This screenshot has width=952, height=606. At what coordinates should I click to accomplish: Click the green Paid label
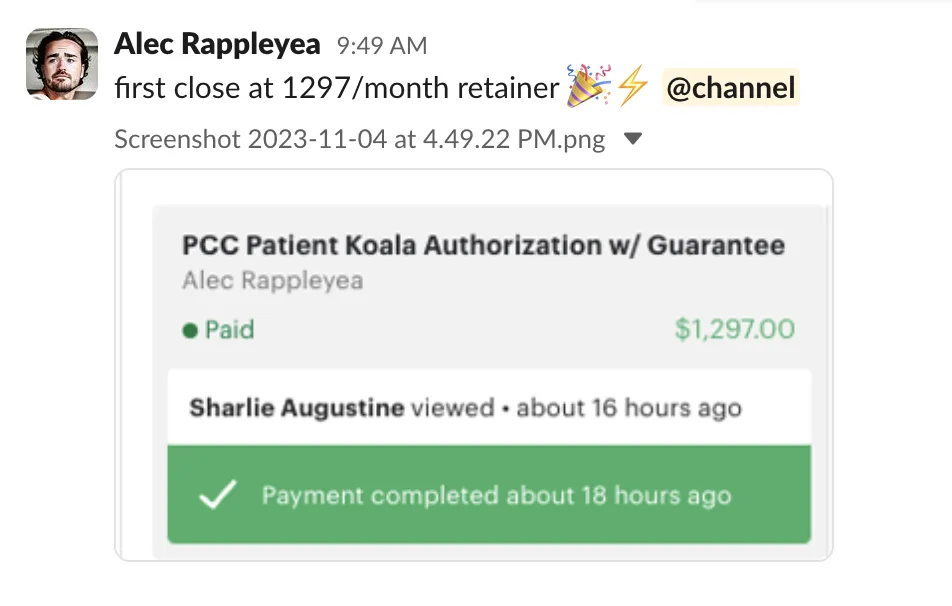(230, 330)
